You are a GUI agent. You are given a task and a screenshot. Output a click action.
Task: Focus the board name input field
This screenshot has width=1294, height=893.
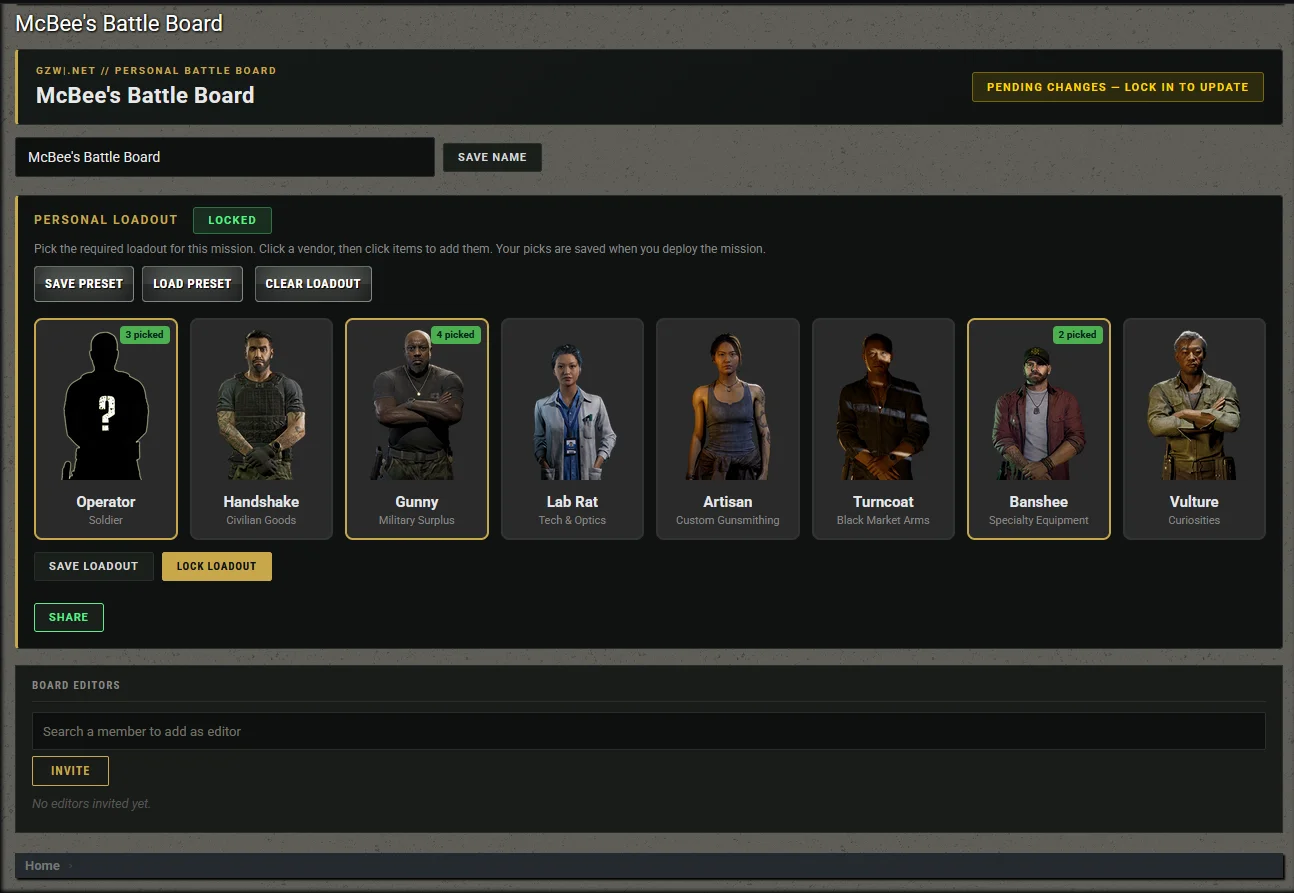pyautogui.click(x=225, y=157)
